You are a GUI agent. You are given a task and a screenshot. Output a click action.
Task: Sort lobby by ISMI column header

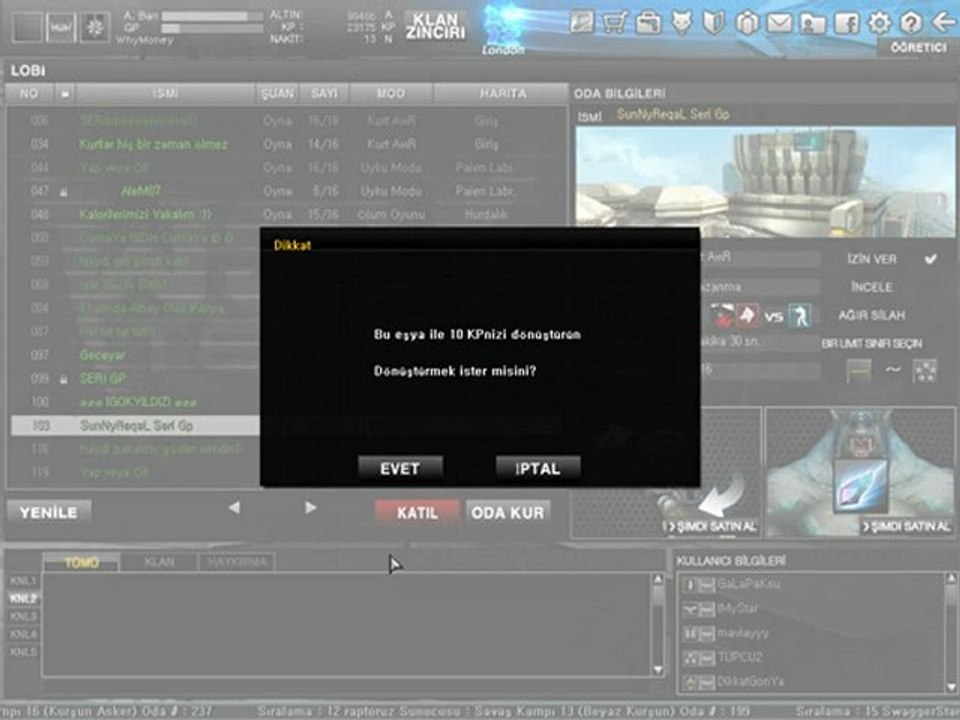[x=165, y=94]
